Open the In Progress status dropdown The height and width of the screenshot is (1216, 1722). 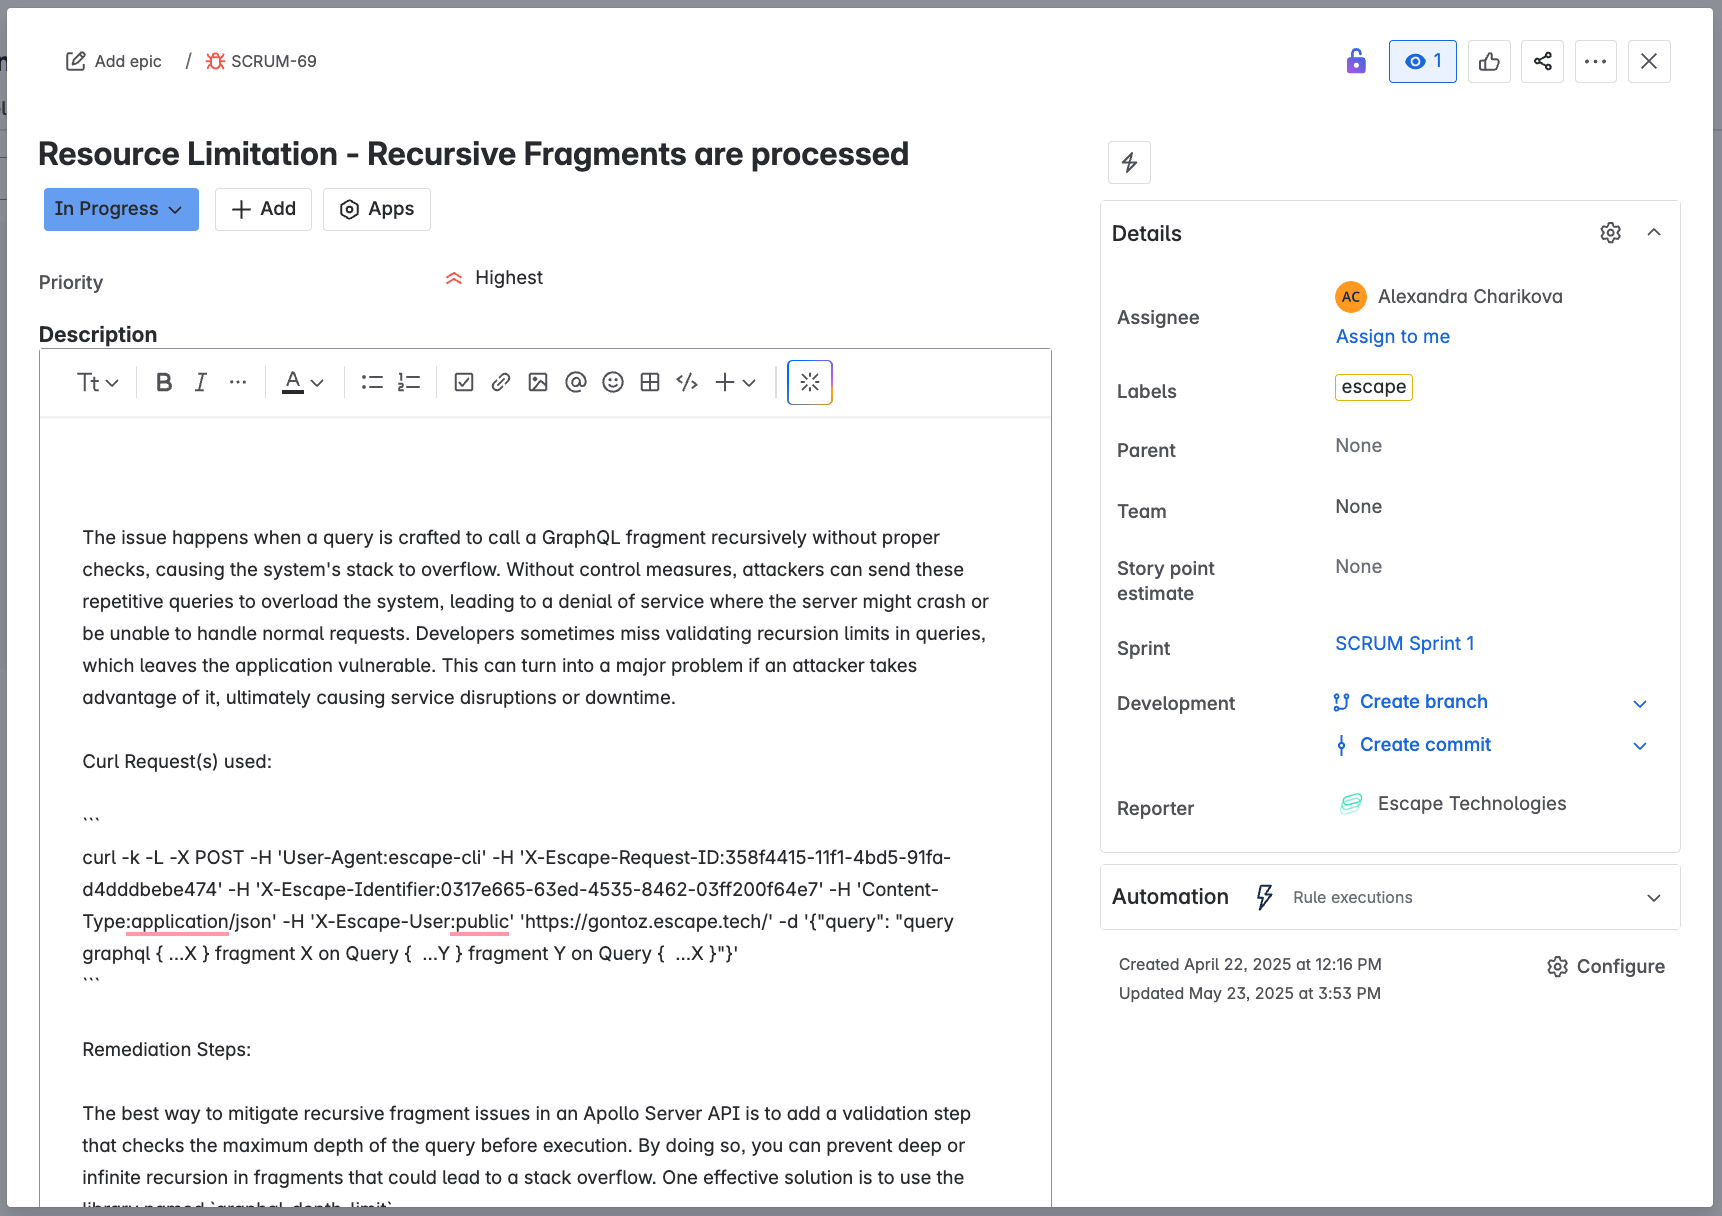[120, 209]
